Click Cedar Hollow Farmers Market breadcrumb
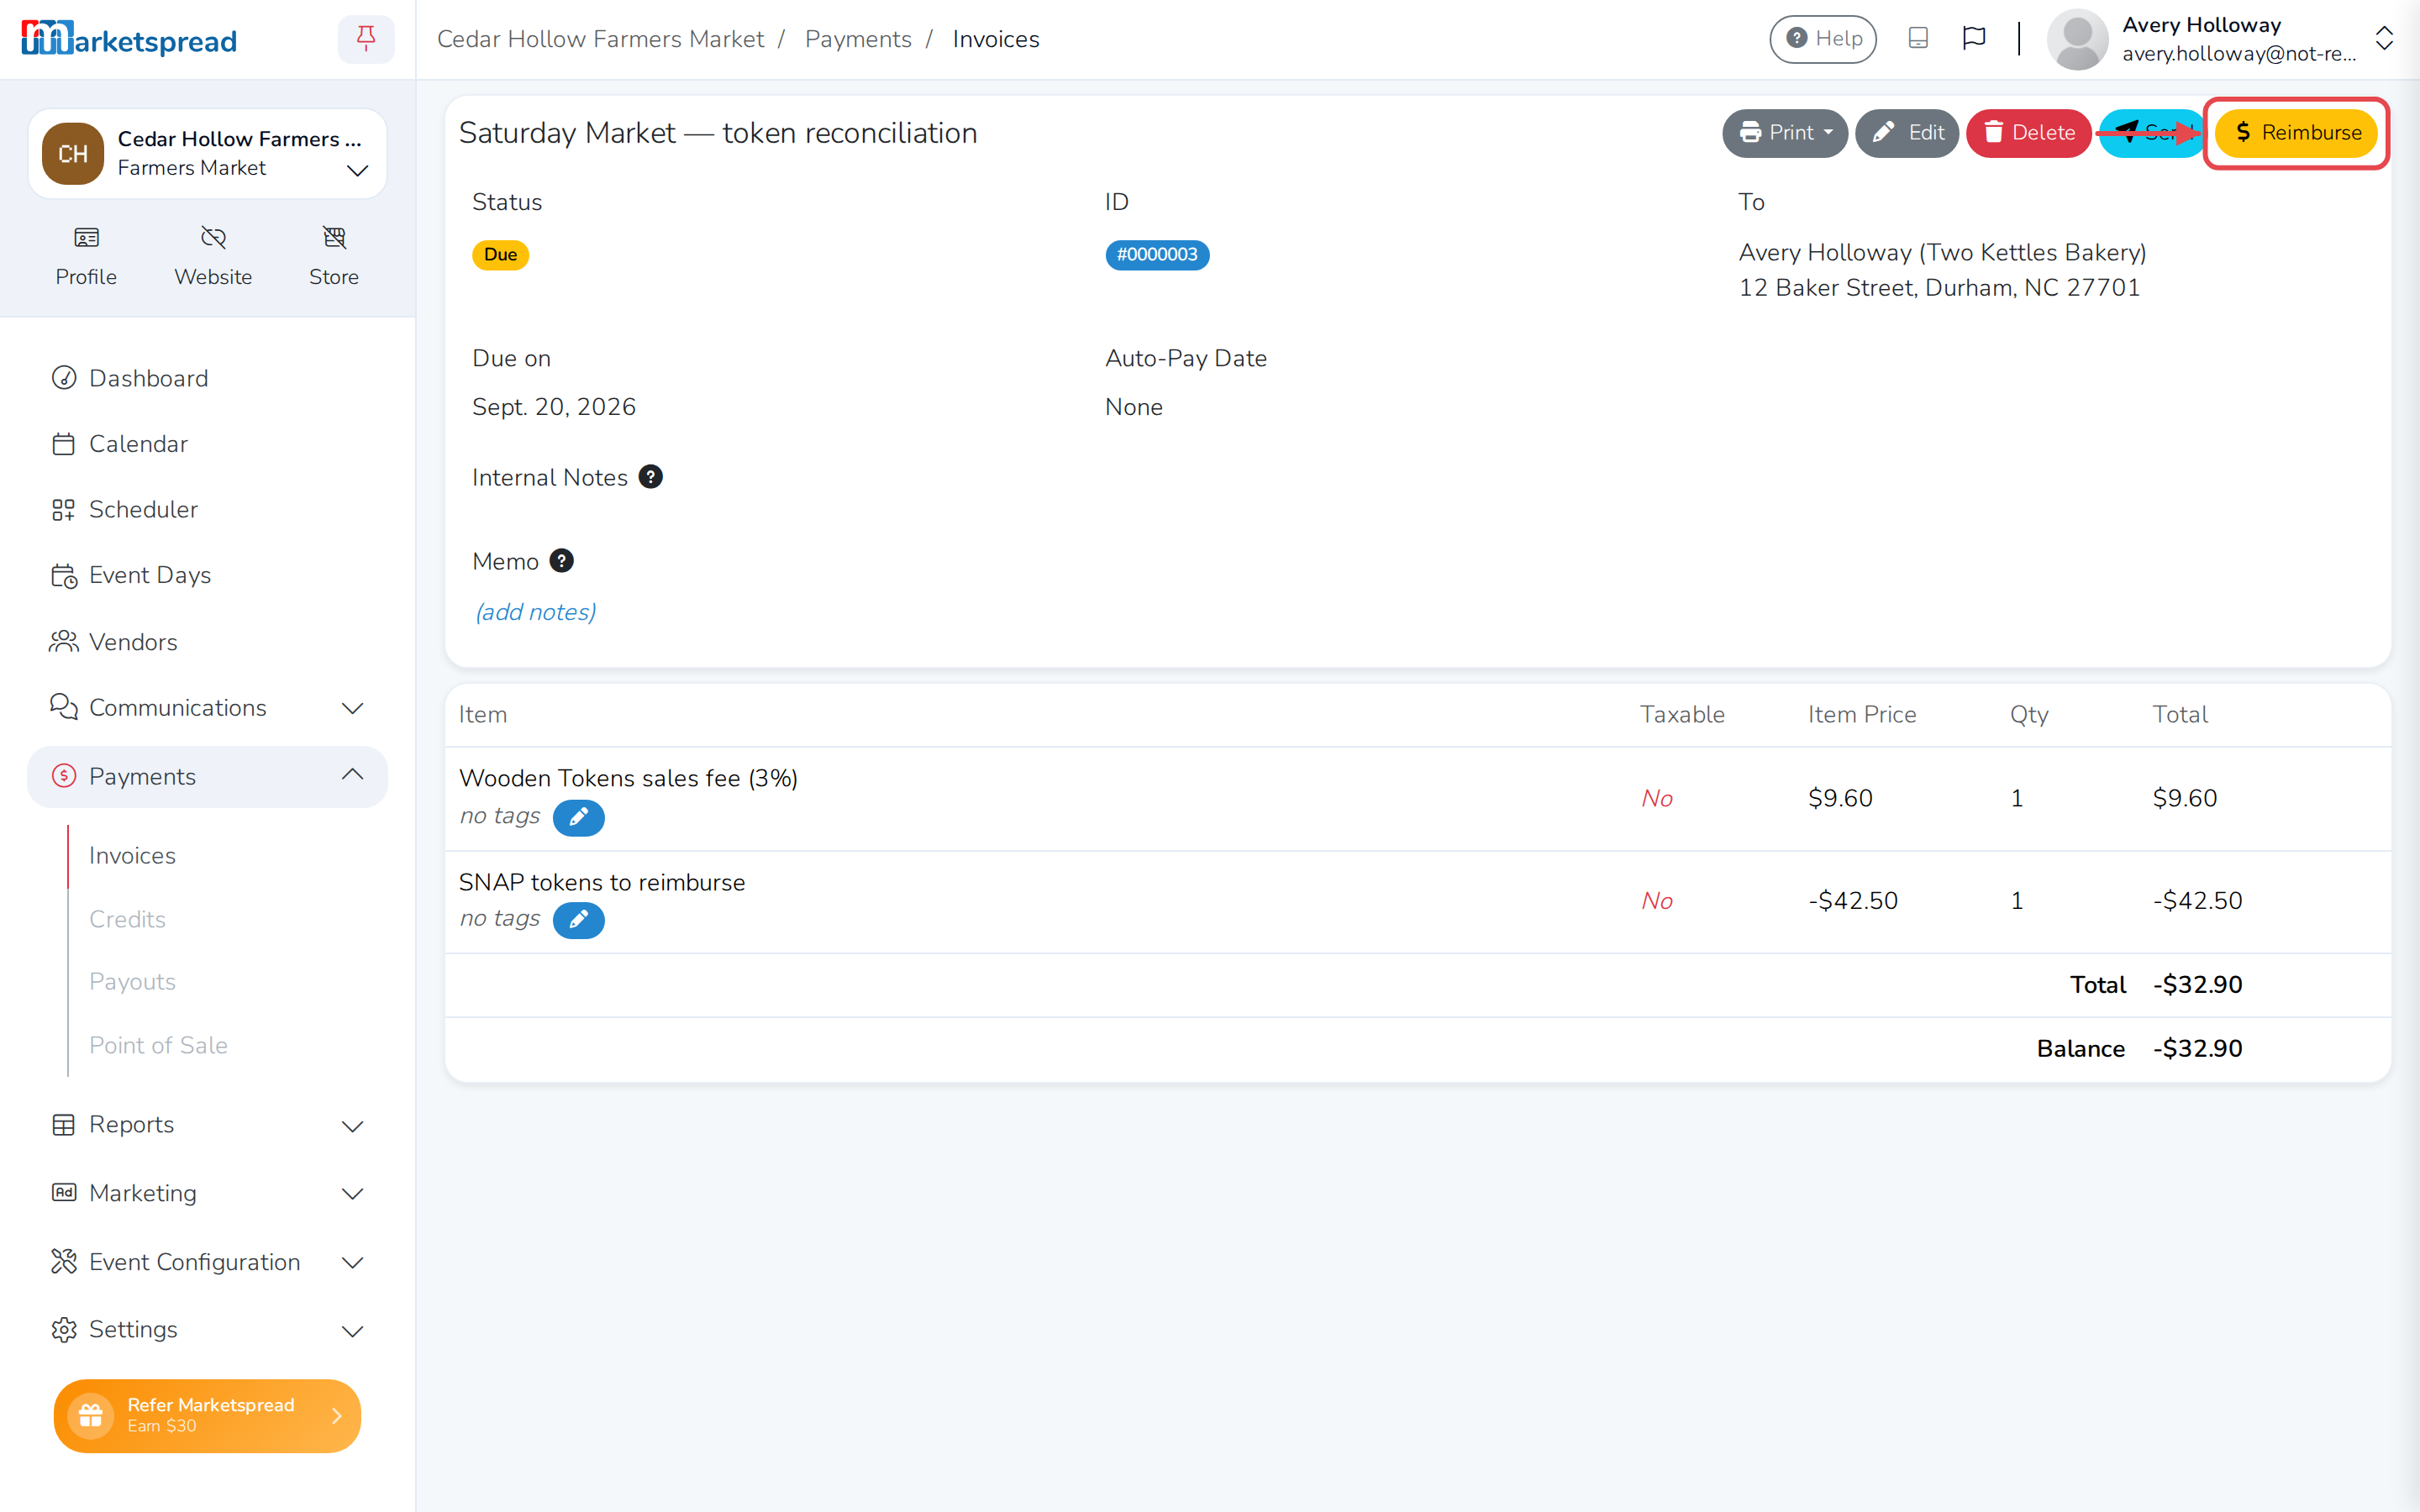The image size is (2420, 1512). point(600,39)
